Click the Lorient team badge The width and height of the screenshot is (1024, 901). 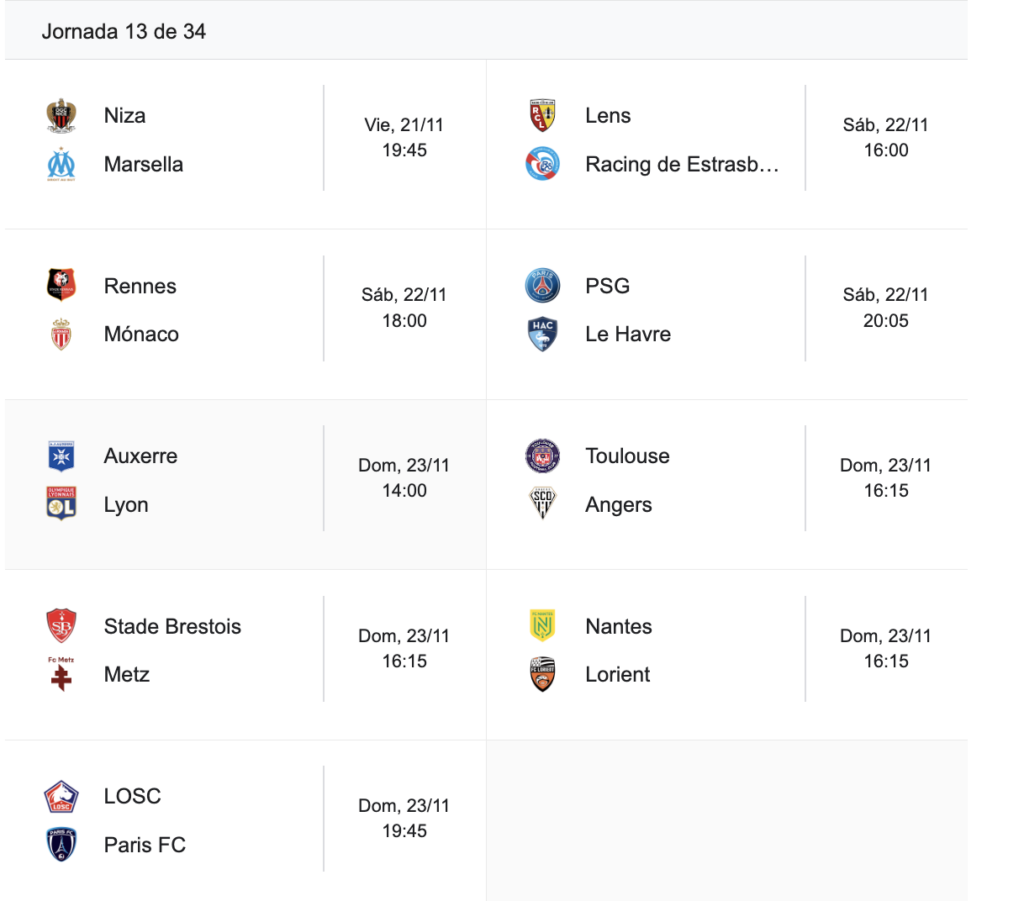[x=543, y=674]
